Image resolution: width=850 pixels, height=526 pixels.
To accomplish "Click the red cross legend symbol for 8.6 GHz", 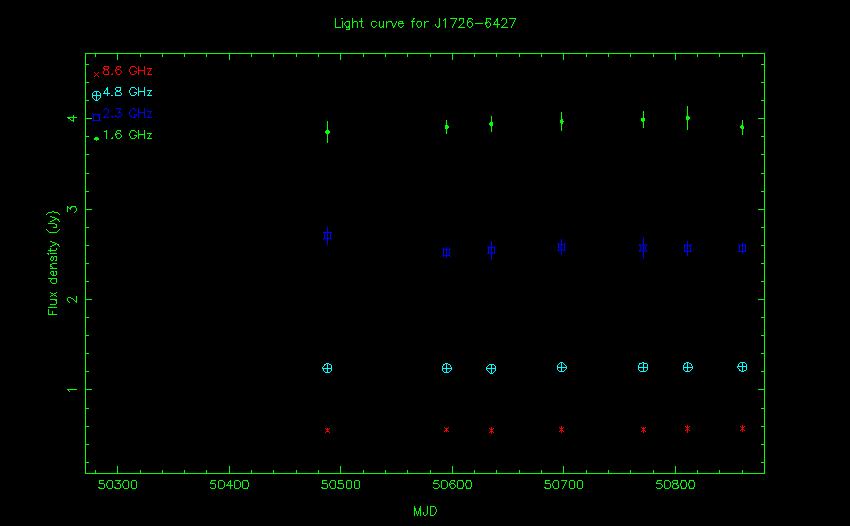I will click(96, 74).
